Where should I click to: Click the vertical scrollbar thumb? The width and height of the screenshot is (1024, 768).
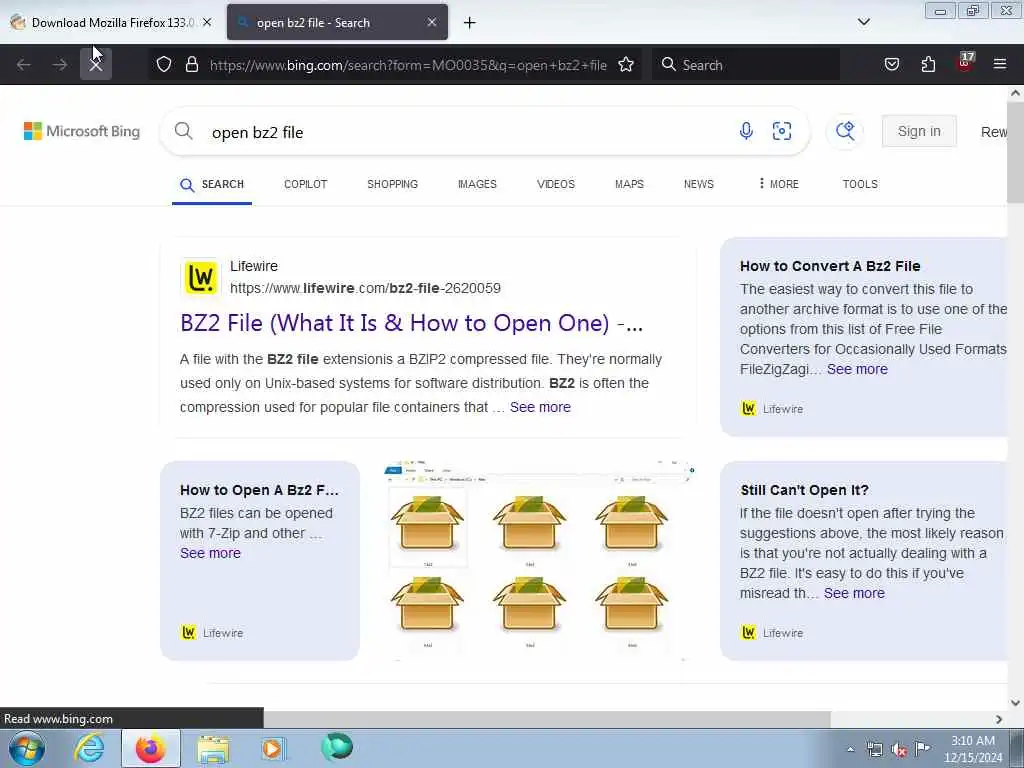[x=1015, y=153]
